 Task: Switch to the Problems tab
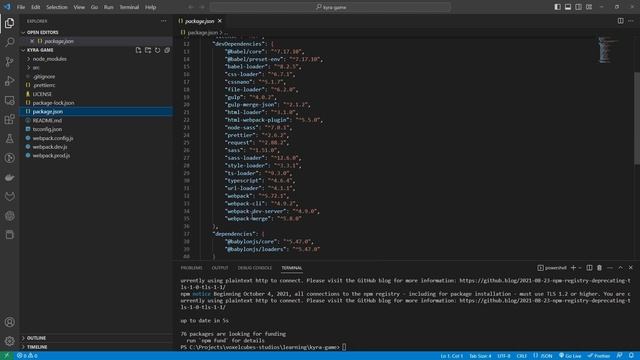point(191,268)
